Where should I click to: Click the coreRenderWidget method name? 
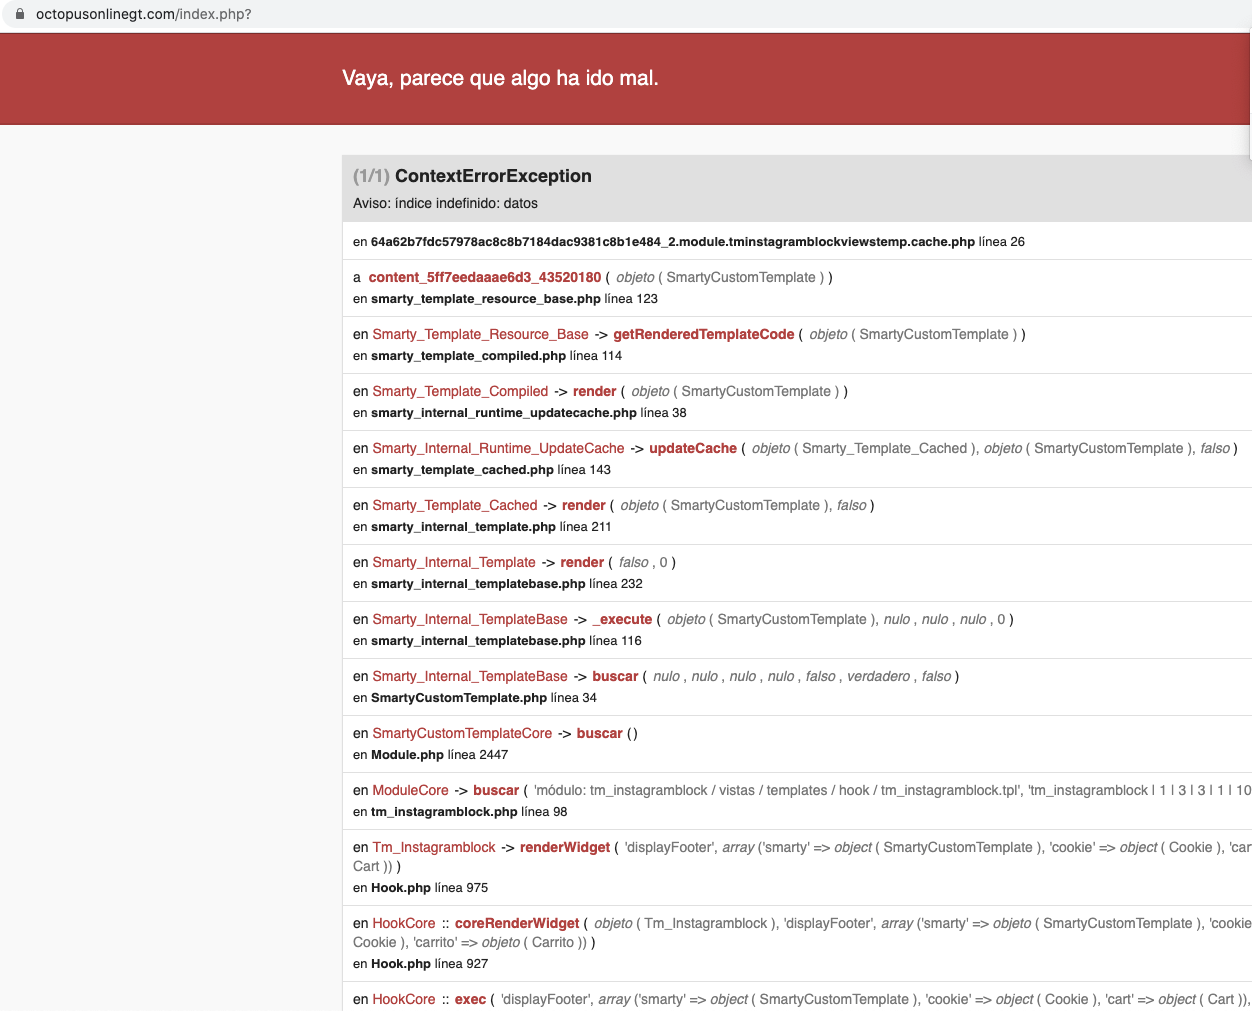point(517,923)
